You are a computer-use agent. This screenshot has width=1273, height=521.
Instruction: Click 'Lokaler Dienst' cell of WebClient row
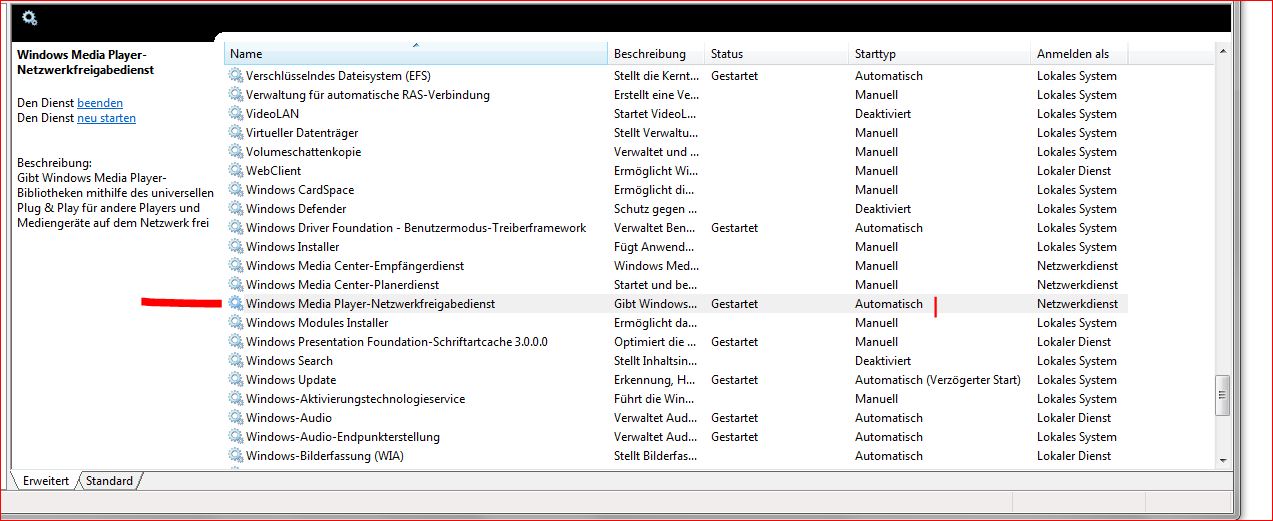point(1074,171)
